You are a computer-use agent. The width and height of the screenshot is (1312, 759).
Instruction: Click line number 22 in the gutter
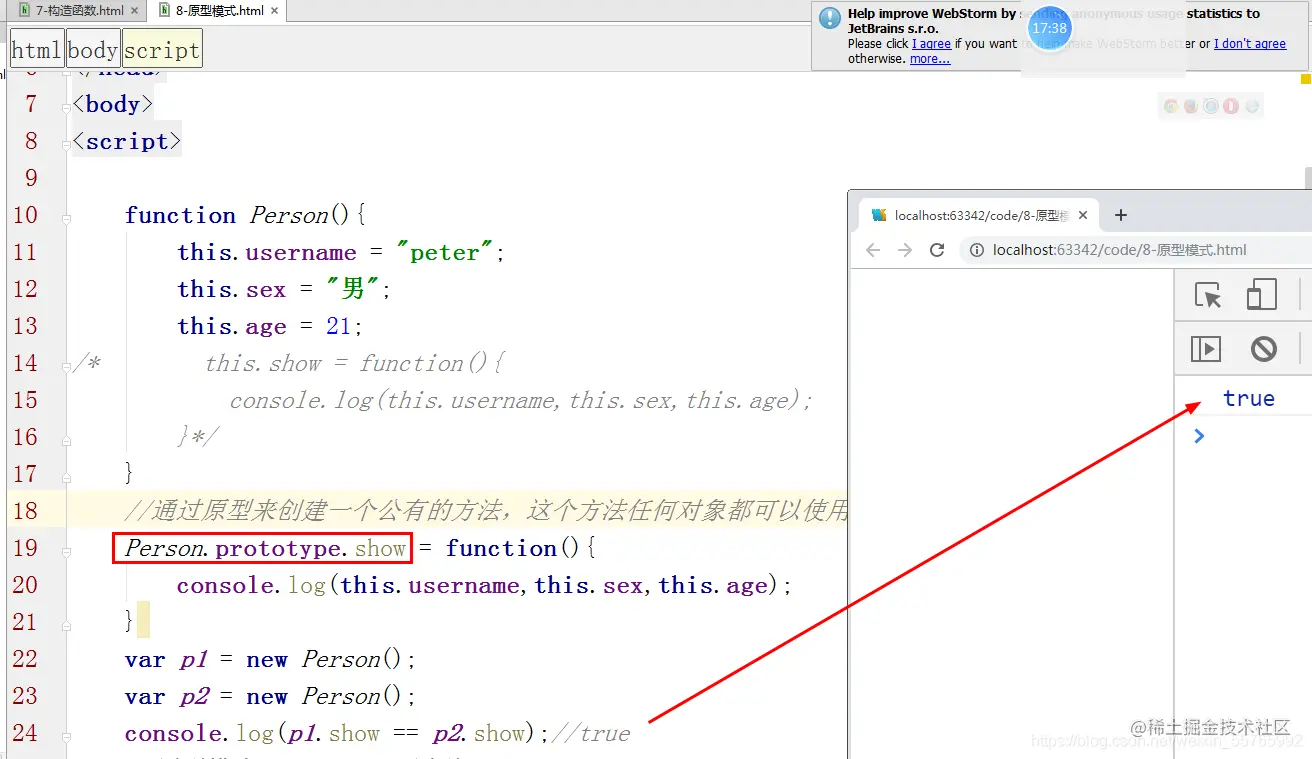(x=25, y=659)
